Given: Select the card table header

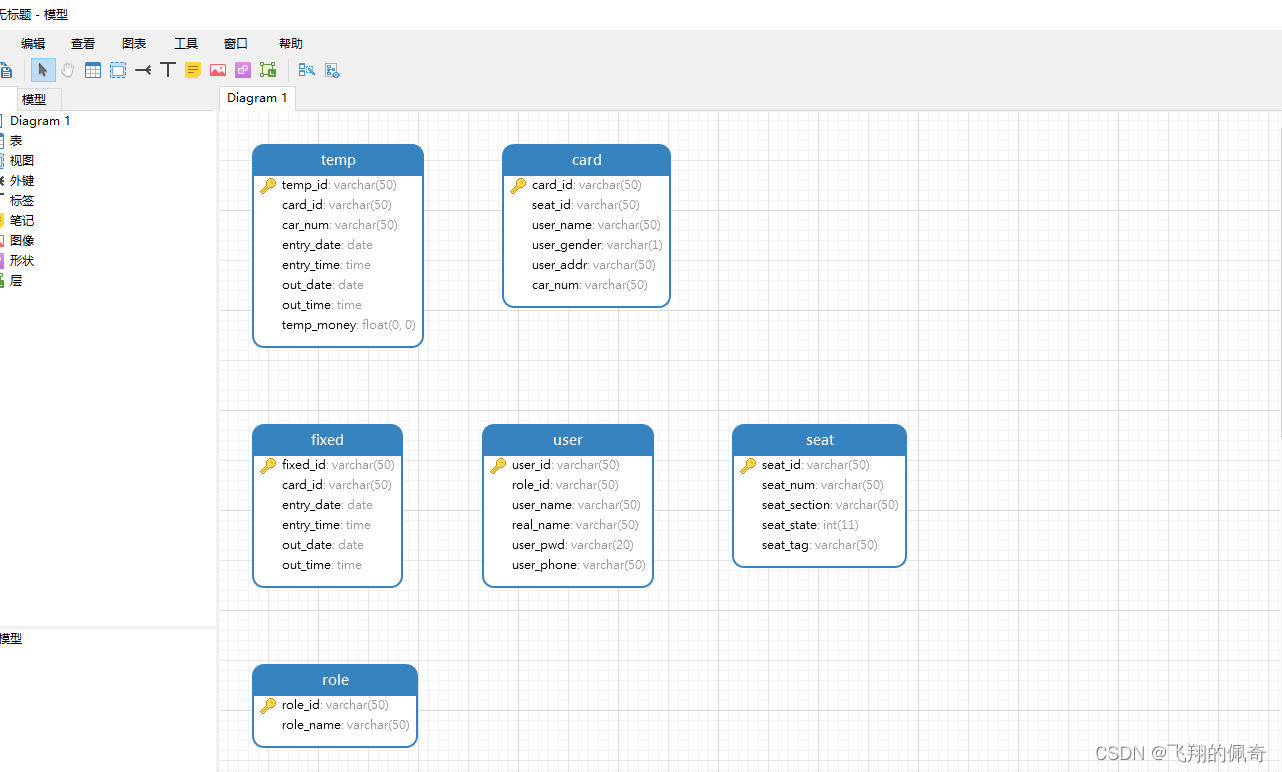Looking at the screenshot, I should coord(587,160).
